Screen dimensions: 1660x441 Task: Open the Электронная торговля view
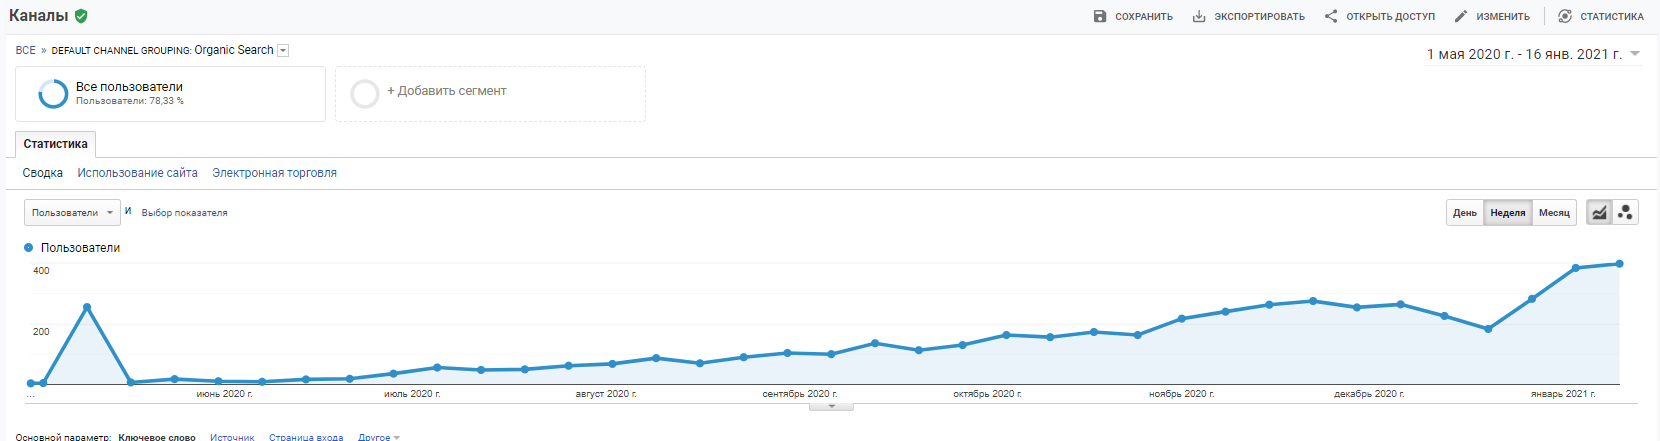274,173
